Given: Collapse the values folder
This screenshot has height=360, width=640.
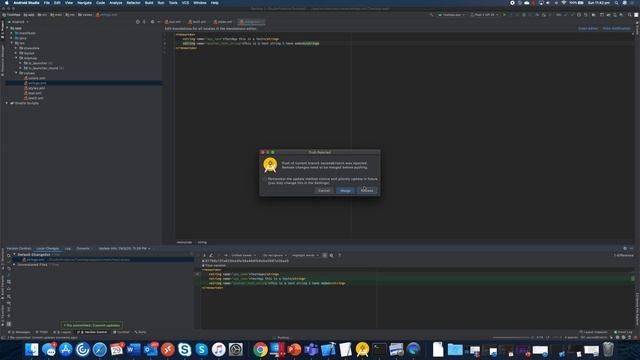Looking at the screenshot, I should click(x=16, y=73).
